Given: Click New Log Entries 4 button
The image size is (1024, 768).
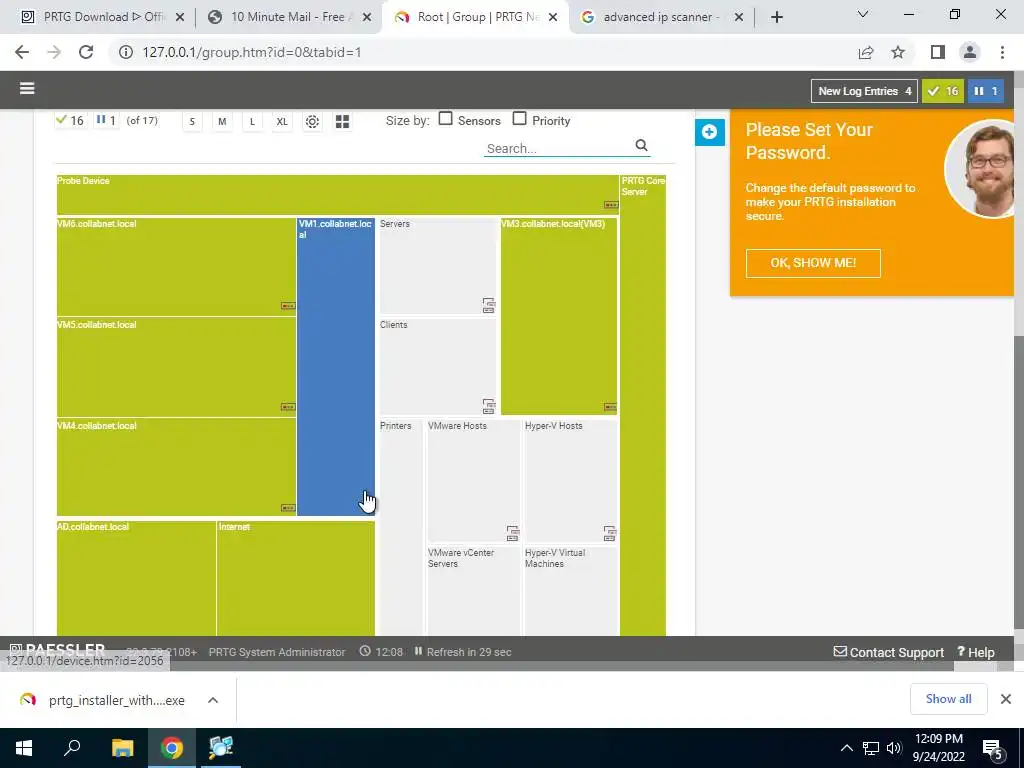Looking at the screenshot, I should [864, 91].
